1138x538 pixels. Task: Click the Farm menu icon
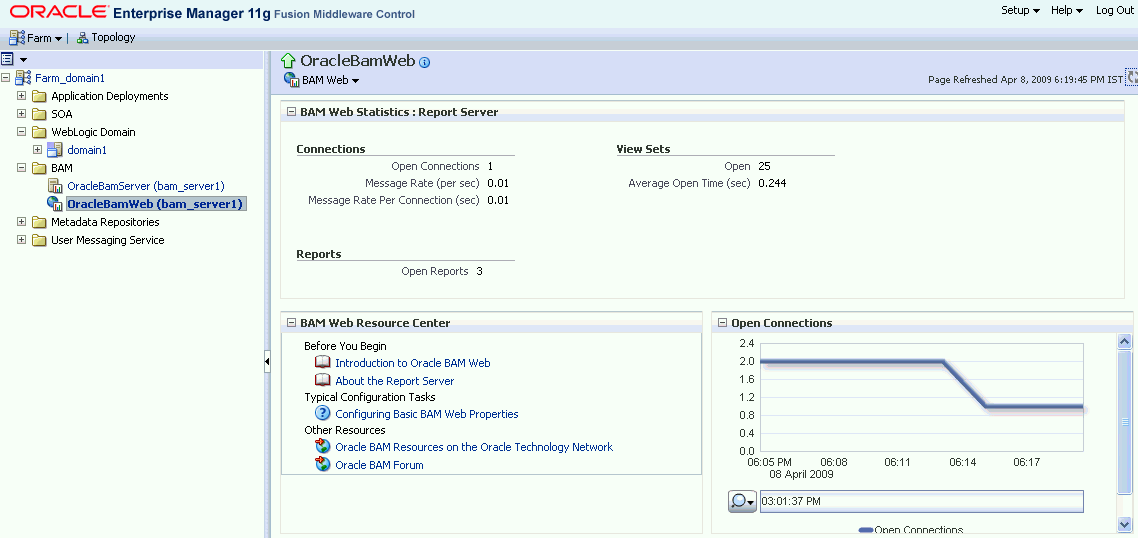(17, 38)
